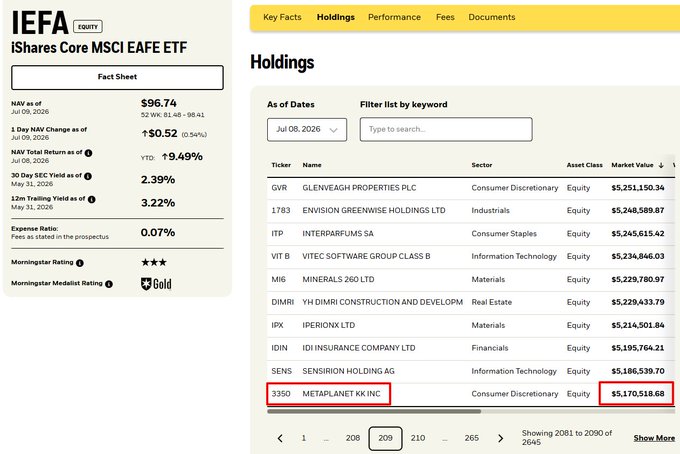Image resolution: width=680 pixels, height=454 pixels.
Task: Click the INTERPARFUMS SA holding name
Action: [x=338, y=233]
